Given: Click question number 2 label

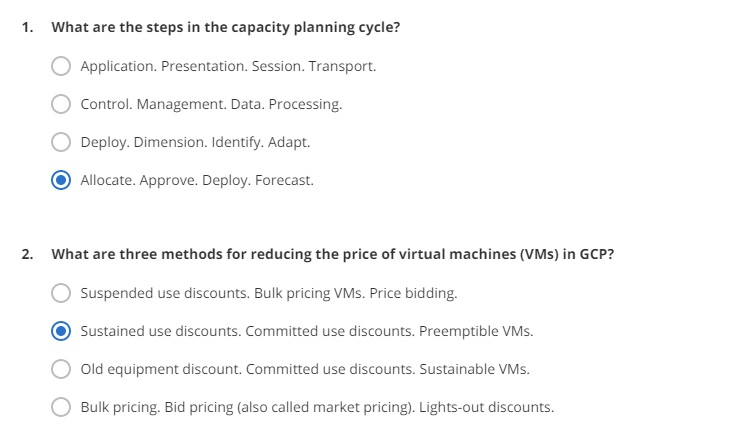Looking at the screenshot, I should pyautogui.click(x=27, y=254).
